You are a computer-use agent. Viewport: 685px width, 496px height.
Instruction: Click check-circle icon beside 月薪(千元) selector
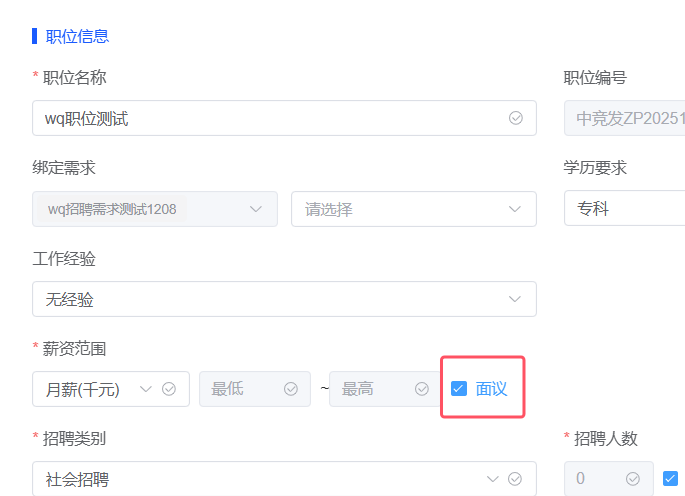(x=169, y=389)
